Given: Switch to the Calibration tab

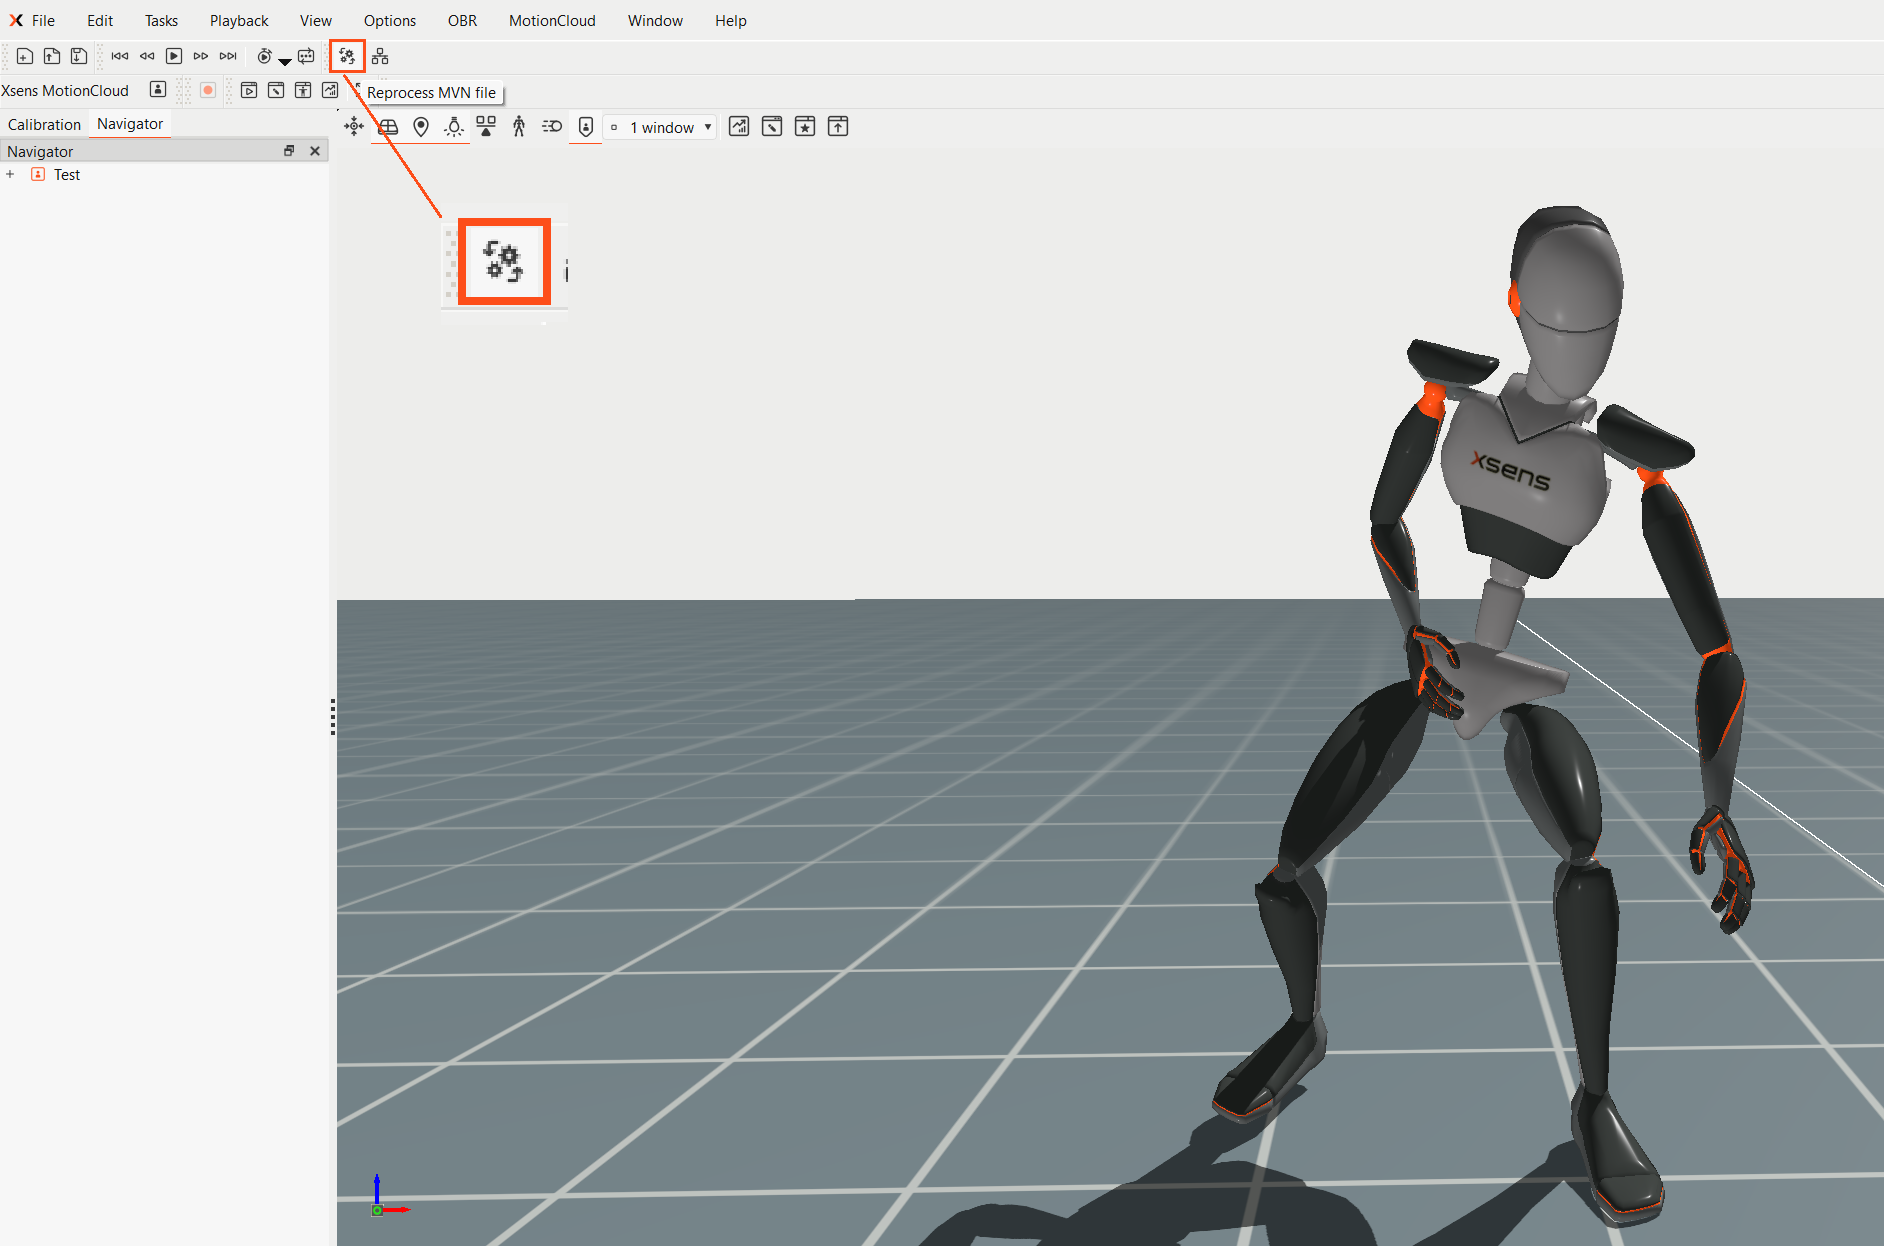Looking at the screenshot, I should 44,124.
